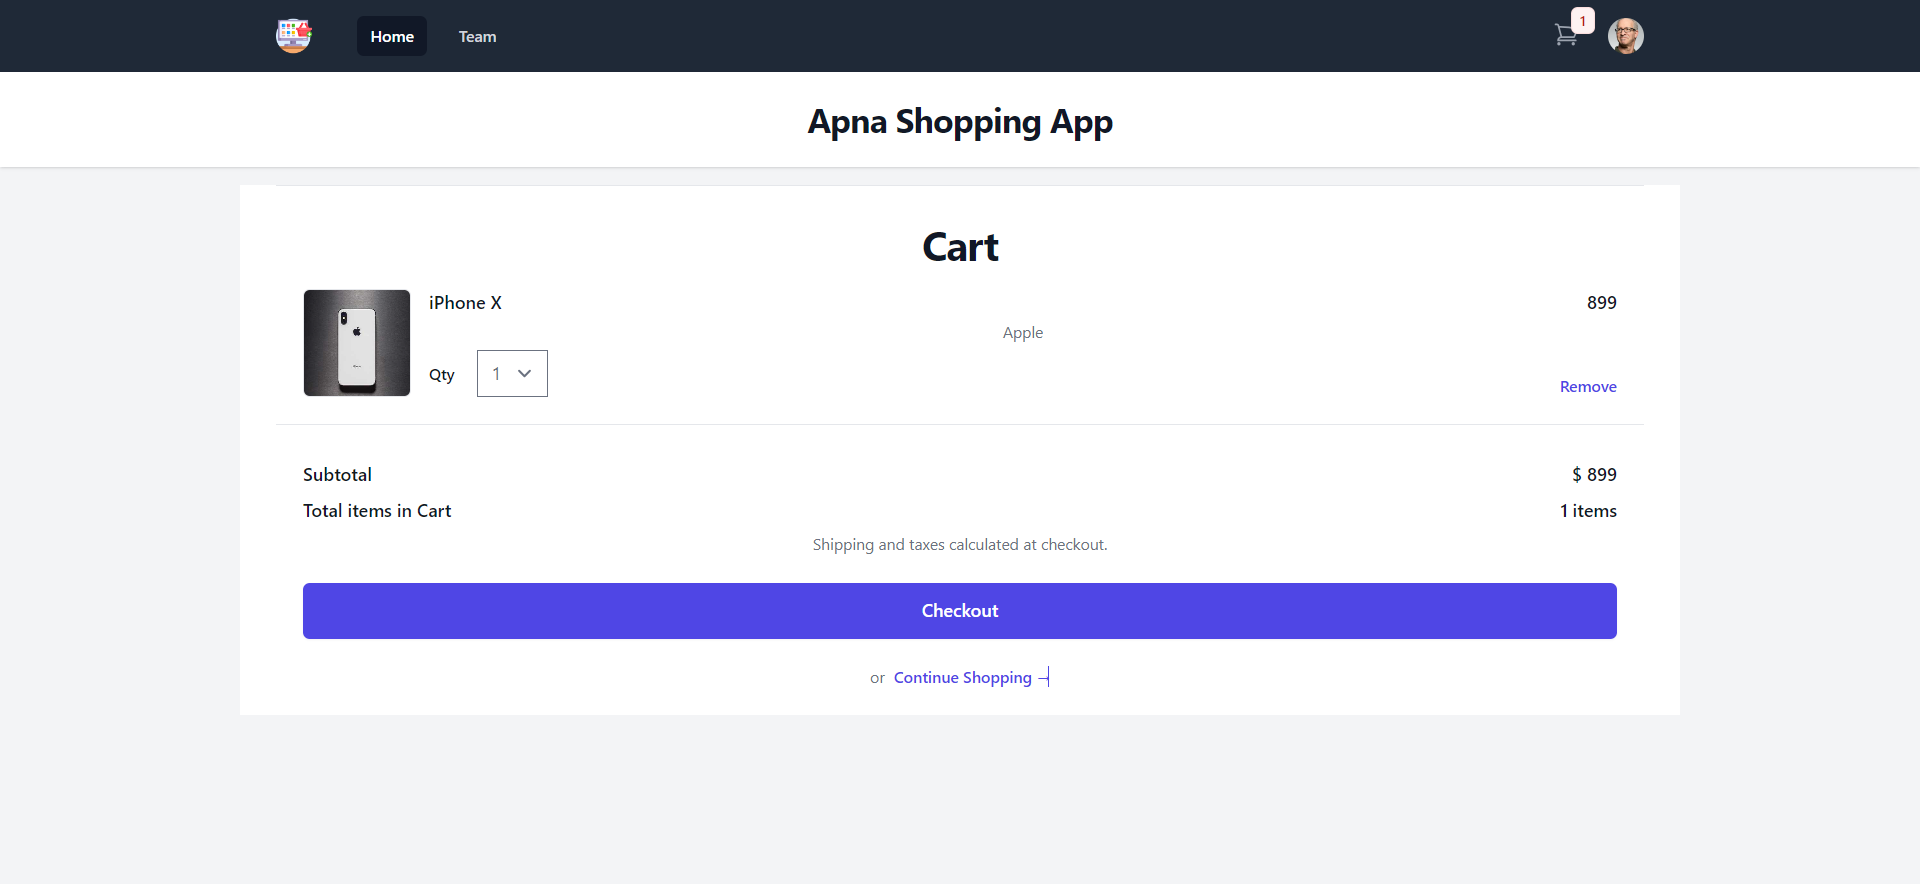This screenshot has height=884, width=1920.
Task: Open the user profile avatar
Action: tap(1626, 36)
